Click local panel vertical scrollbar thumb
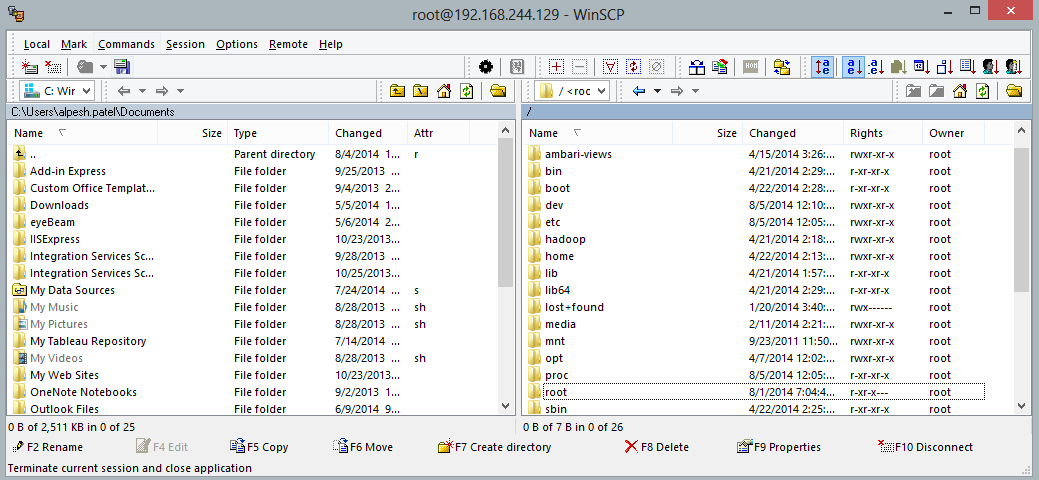 [x=506, y=213]
